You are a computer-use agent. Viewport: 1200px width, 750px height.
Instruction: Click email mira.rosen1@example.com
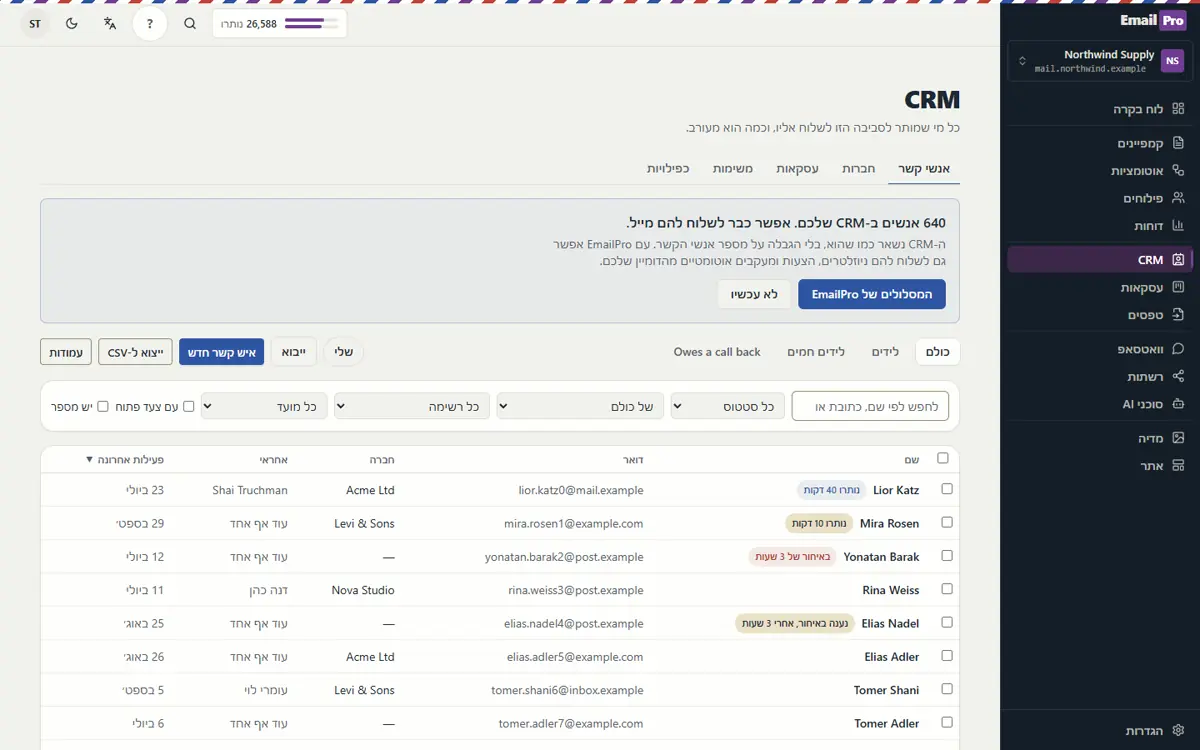coord(574,523)
